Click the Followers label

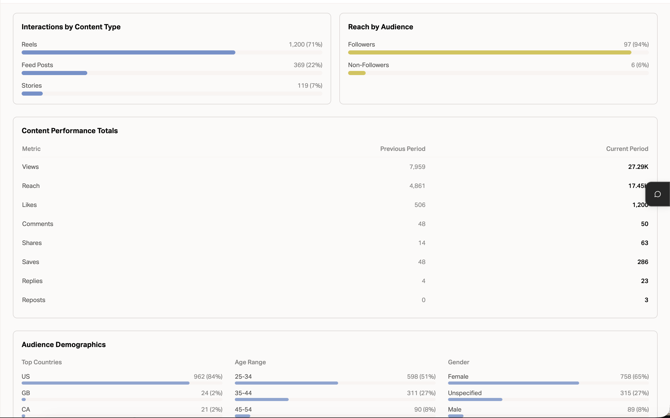tap(361, 44)
